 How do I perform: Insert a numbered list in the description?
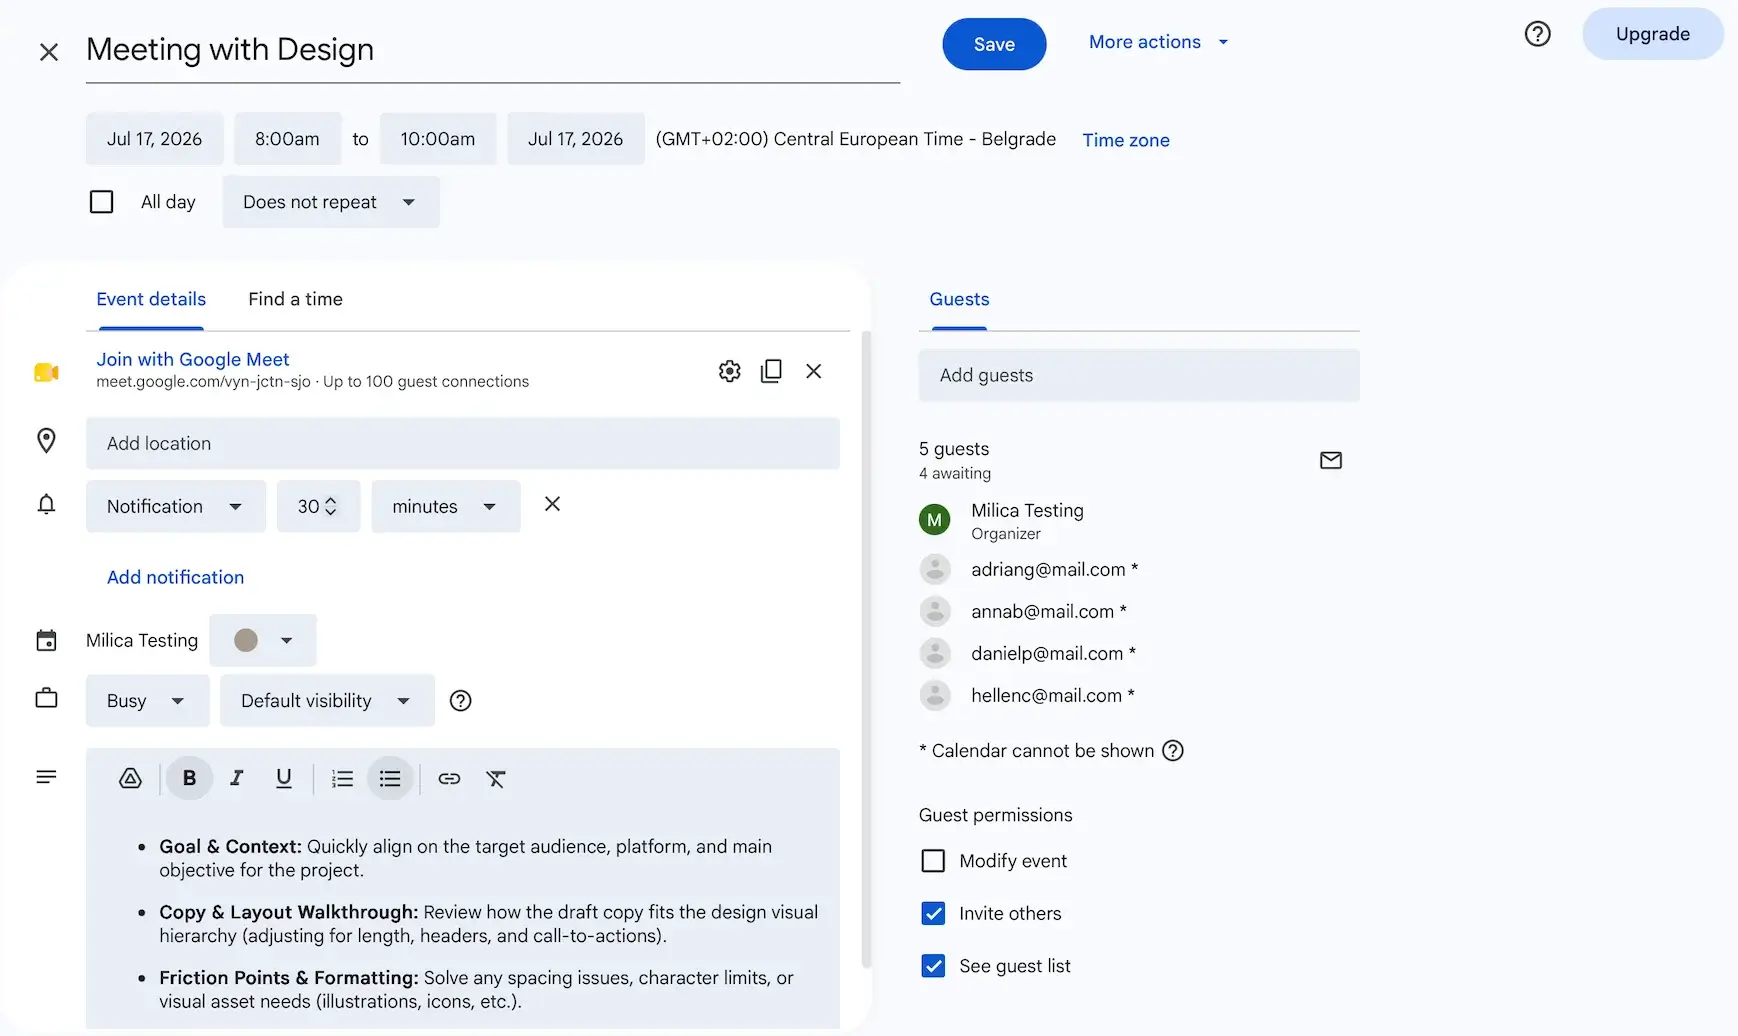click(x=342, y=778)
